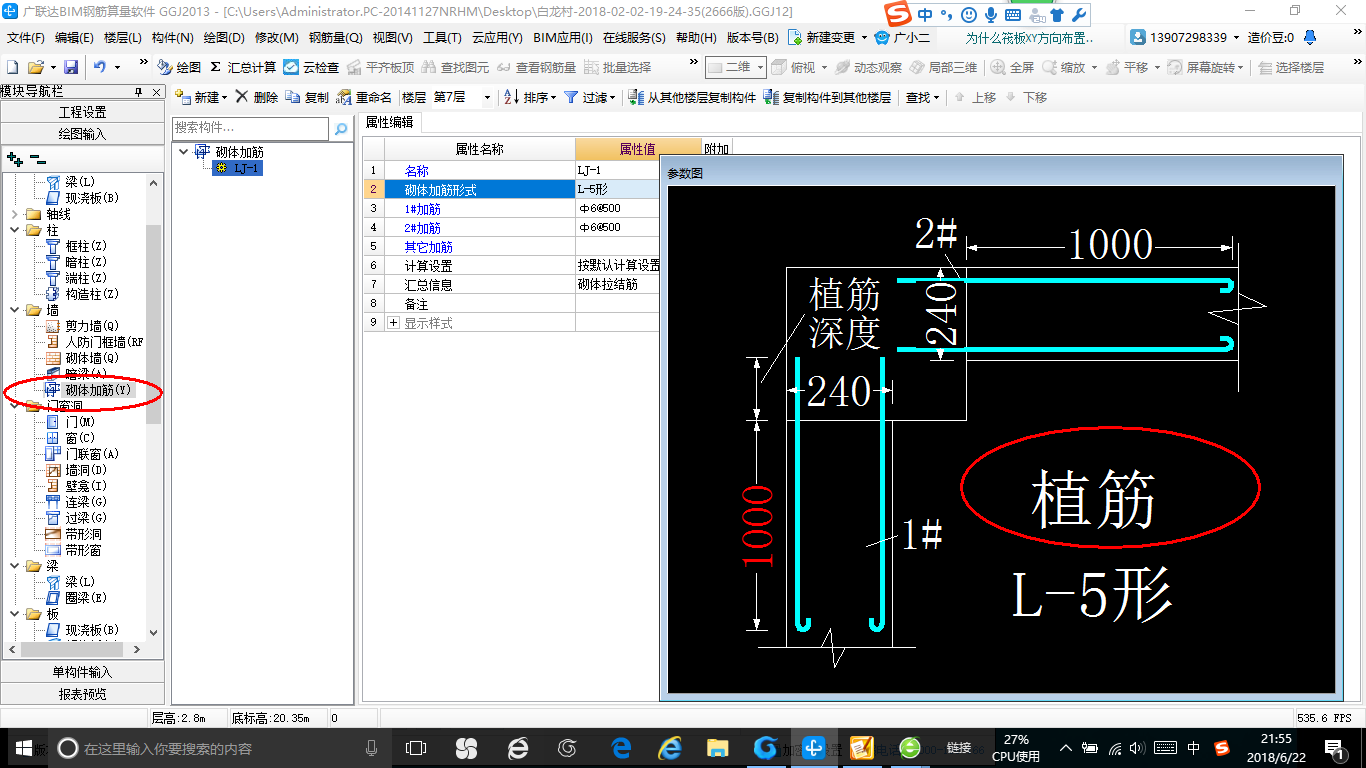Open the 钢筋量(Q) menu
The height and width of the screenshot is (768, 1366).
coord(335,37)
